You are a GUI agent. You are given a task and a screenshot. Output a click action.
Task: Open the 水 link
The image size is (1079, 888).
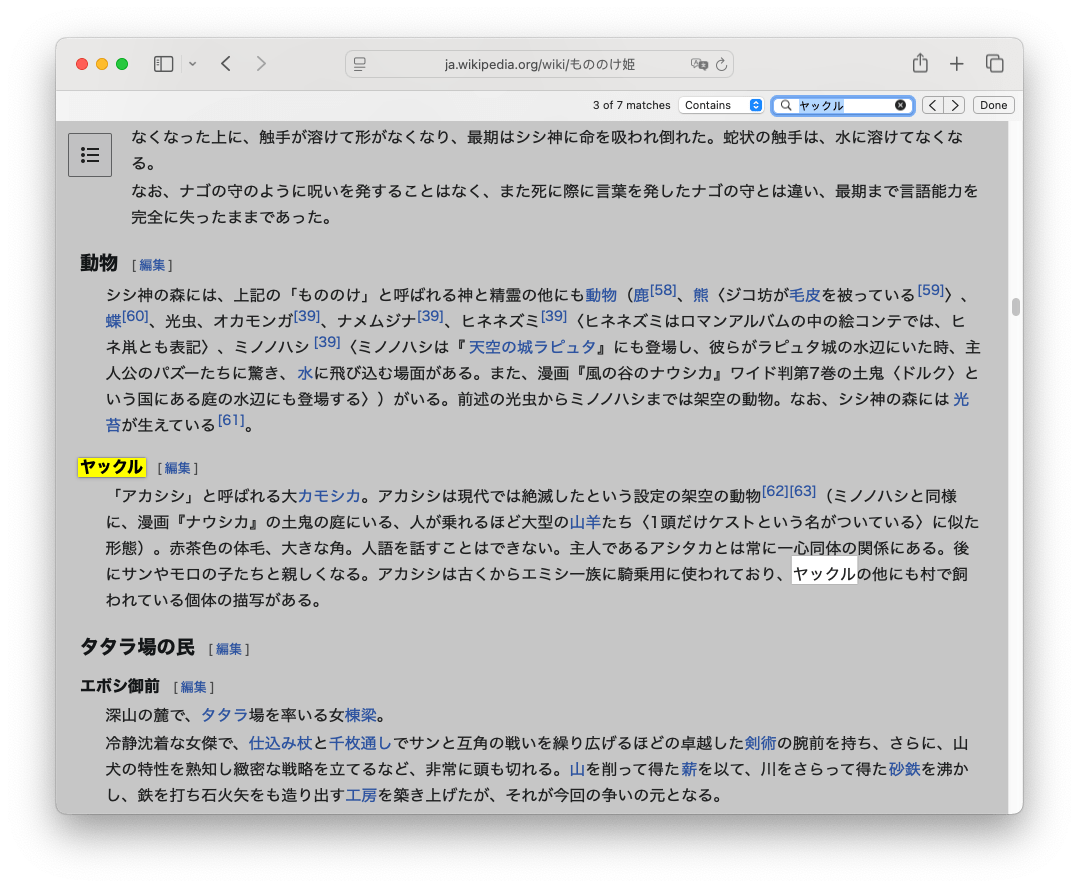tap(305, 373)
